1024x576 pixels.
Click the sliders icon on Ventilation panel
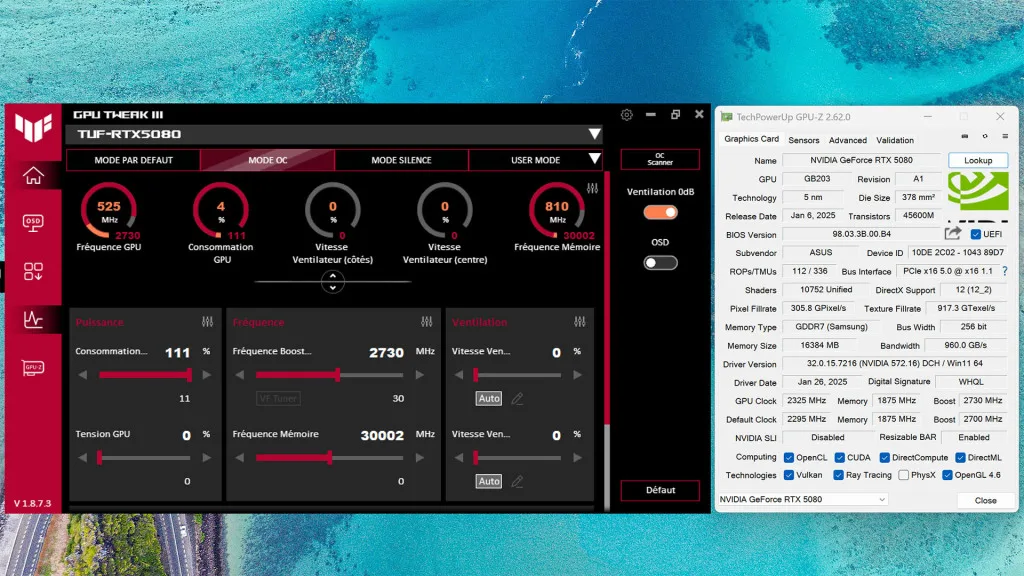(x=578, y=322)
